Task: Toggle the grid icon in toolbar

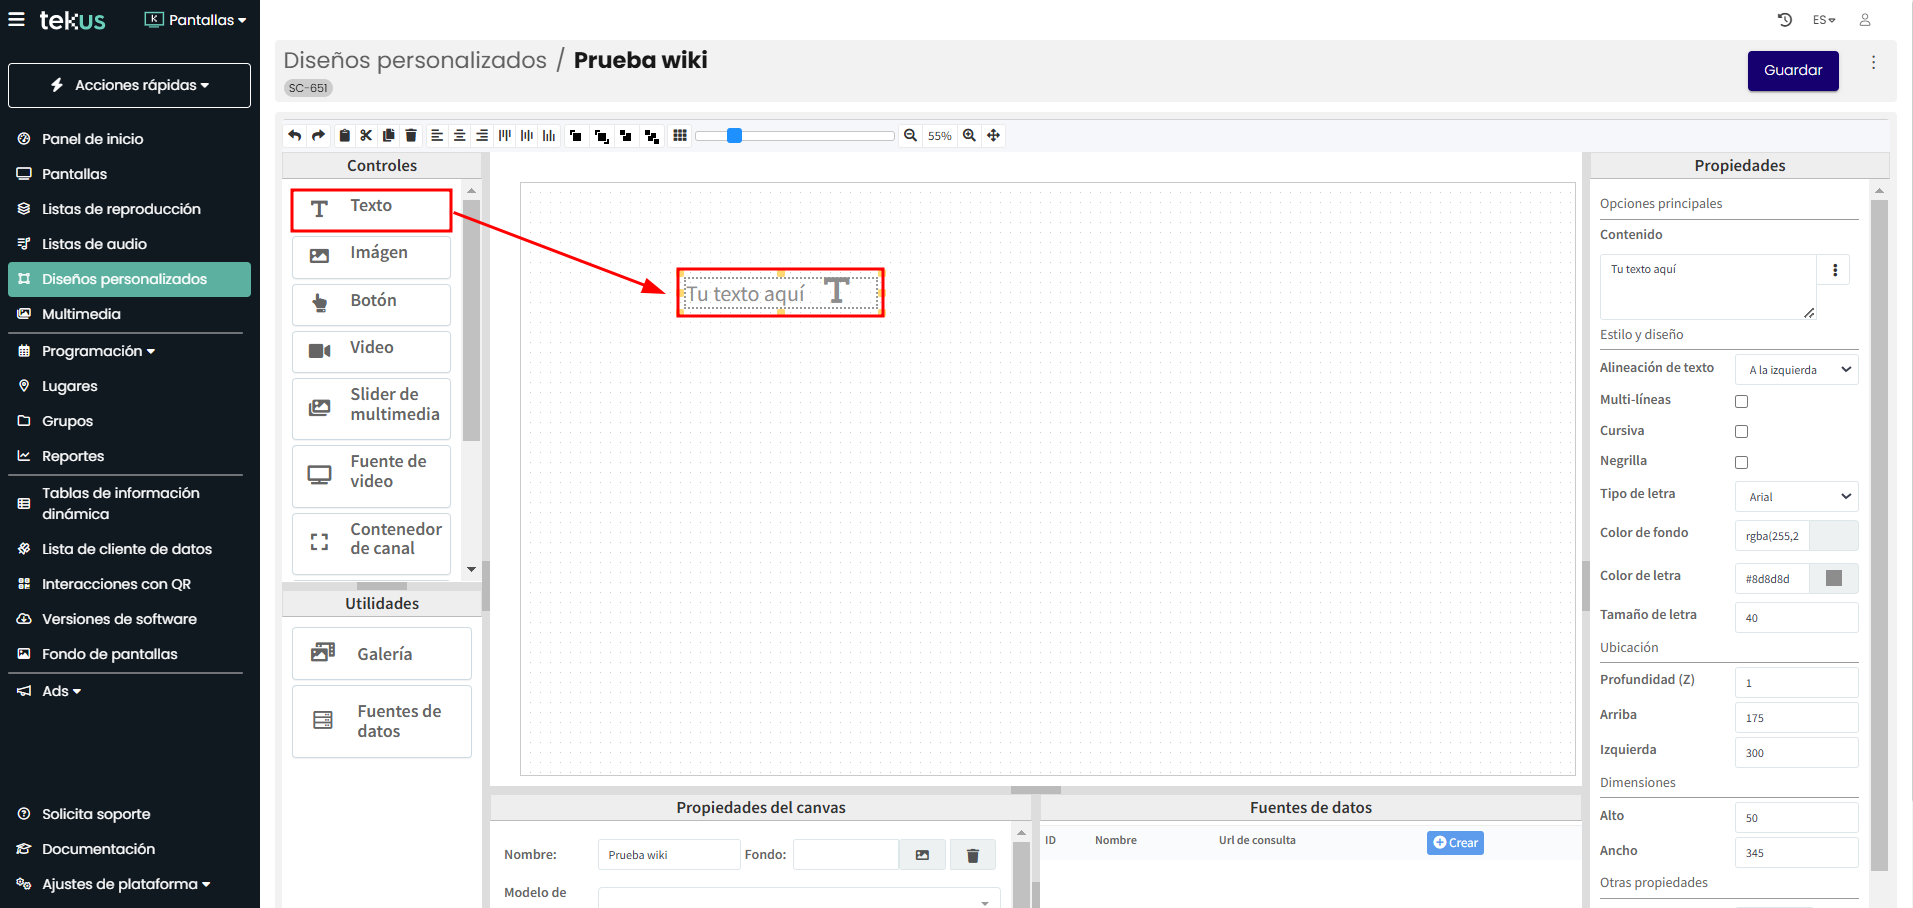Action: (x=680, y=136)
